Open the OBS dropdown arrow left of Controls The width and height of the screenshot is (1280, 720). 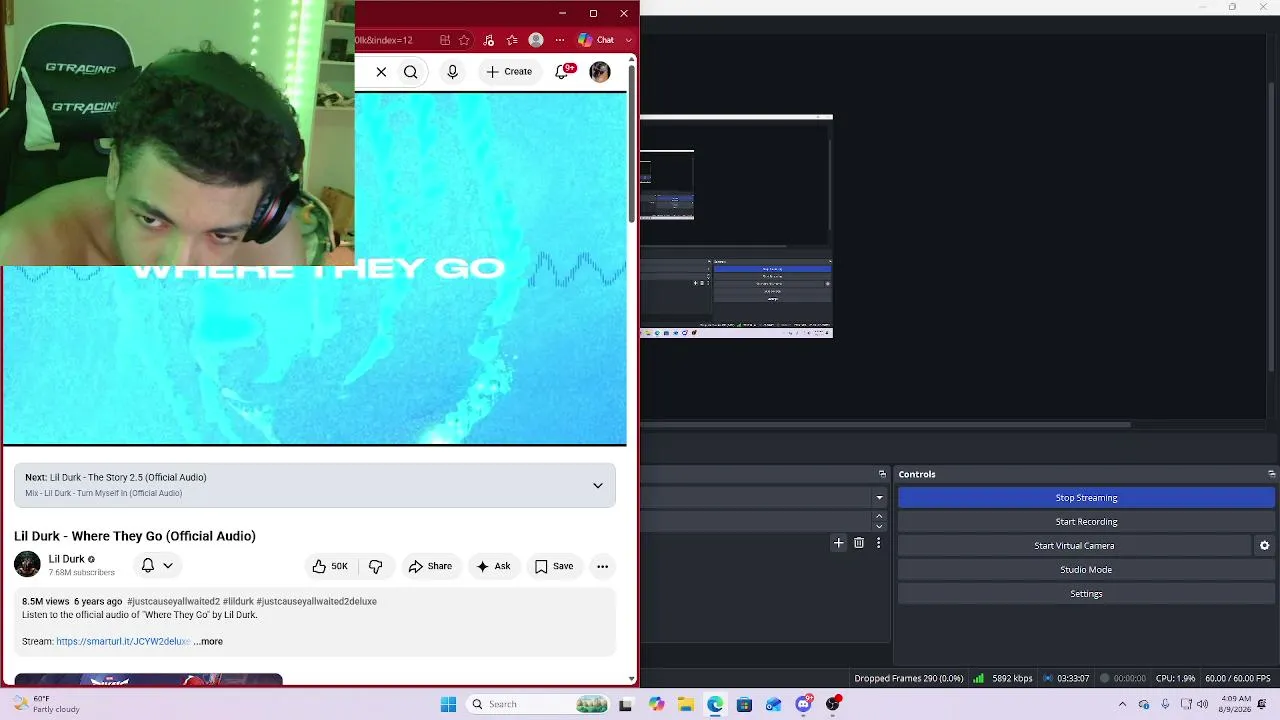[880, 497]
